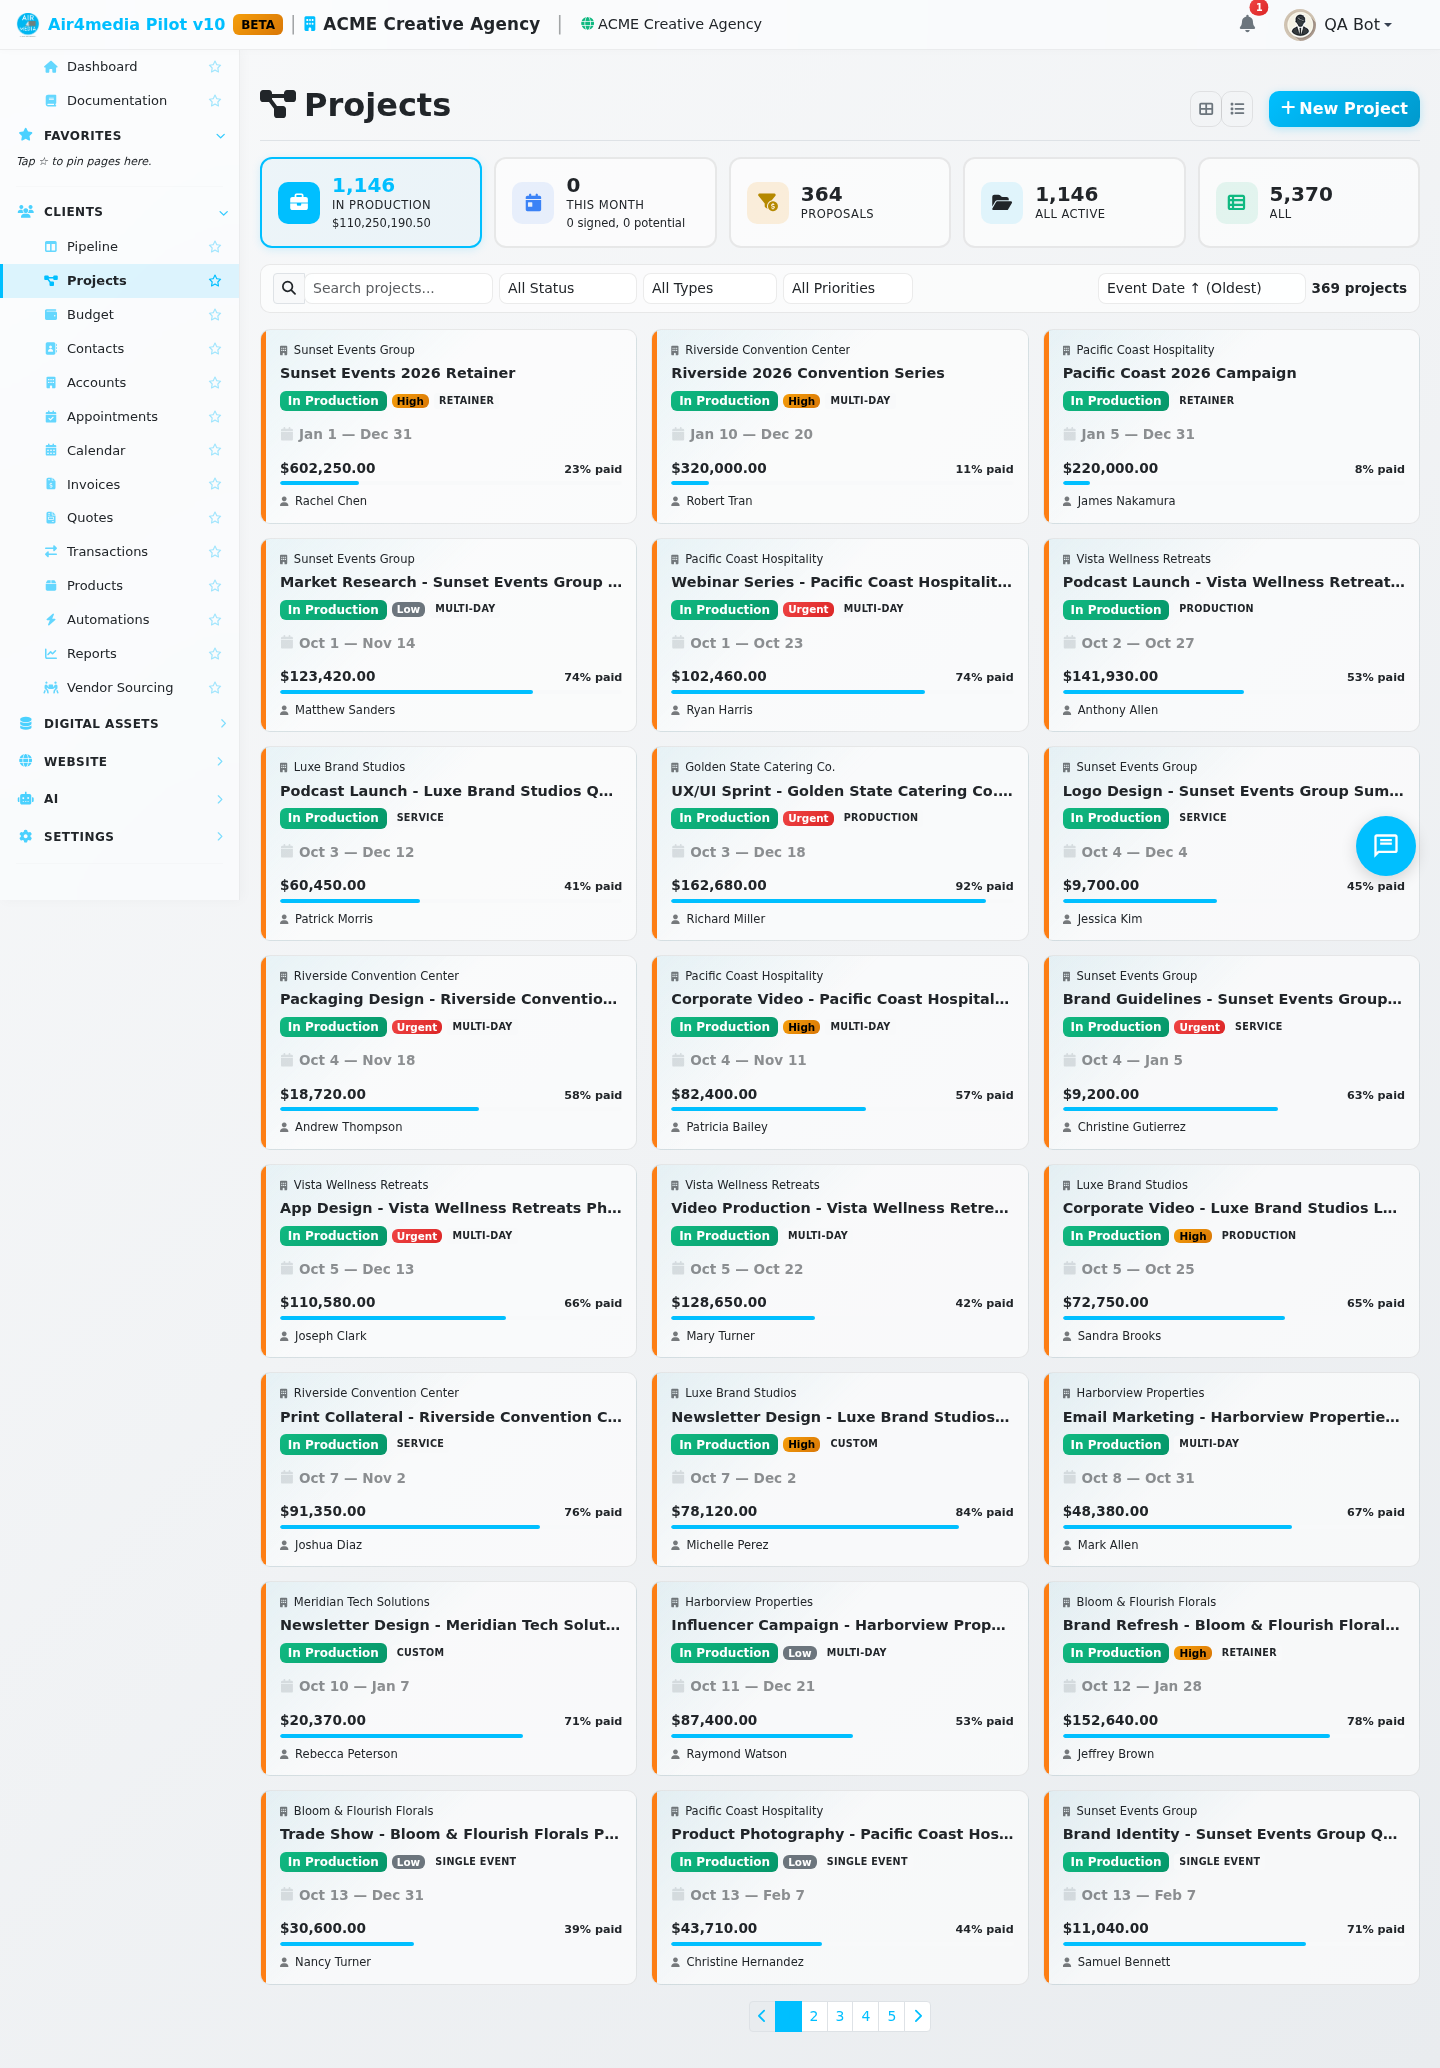Click the New Project button

click(1344, 109)
